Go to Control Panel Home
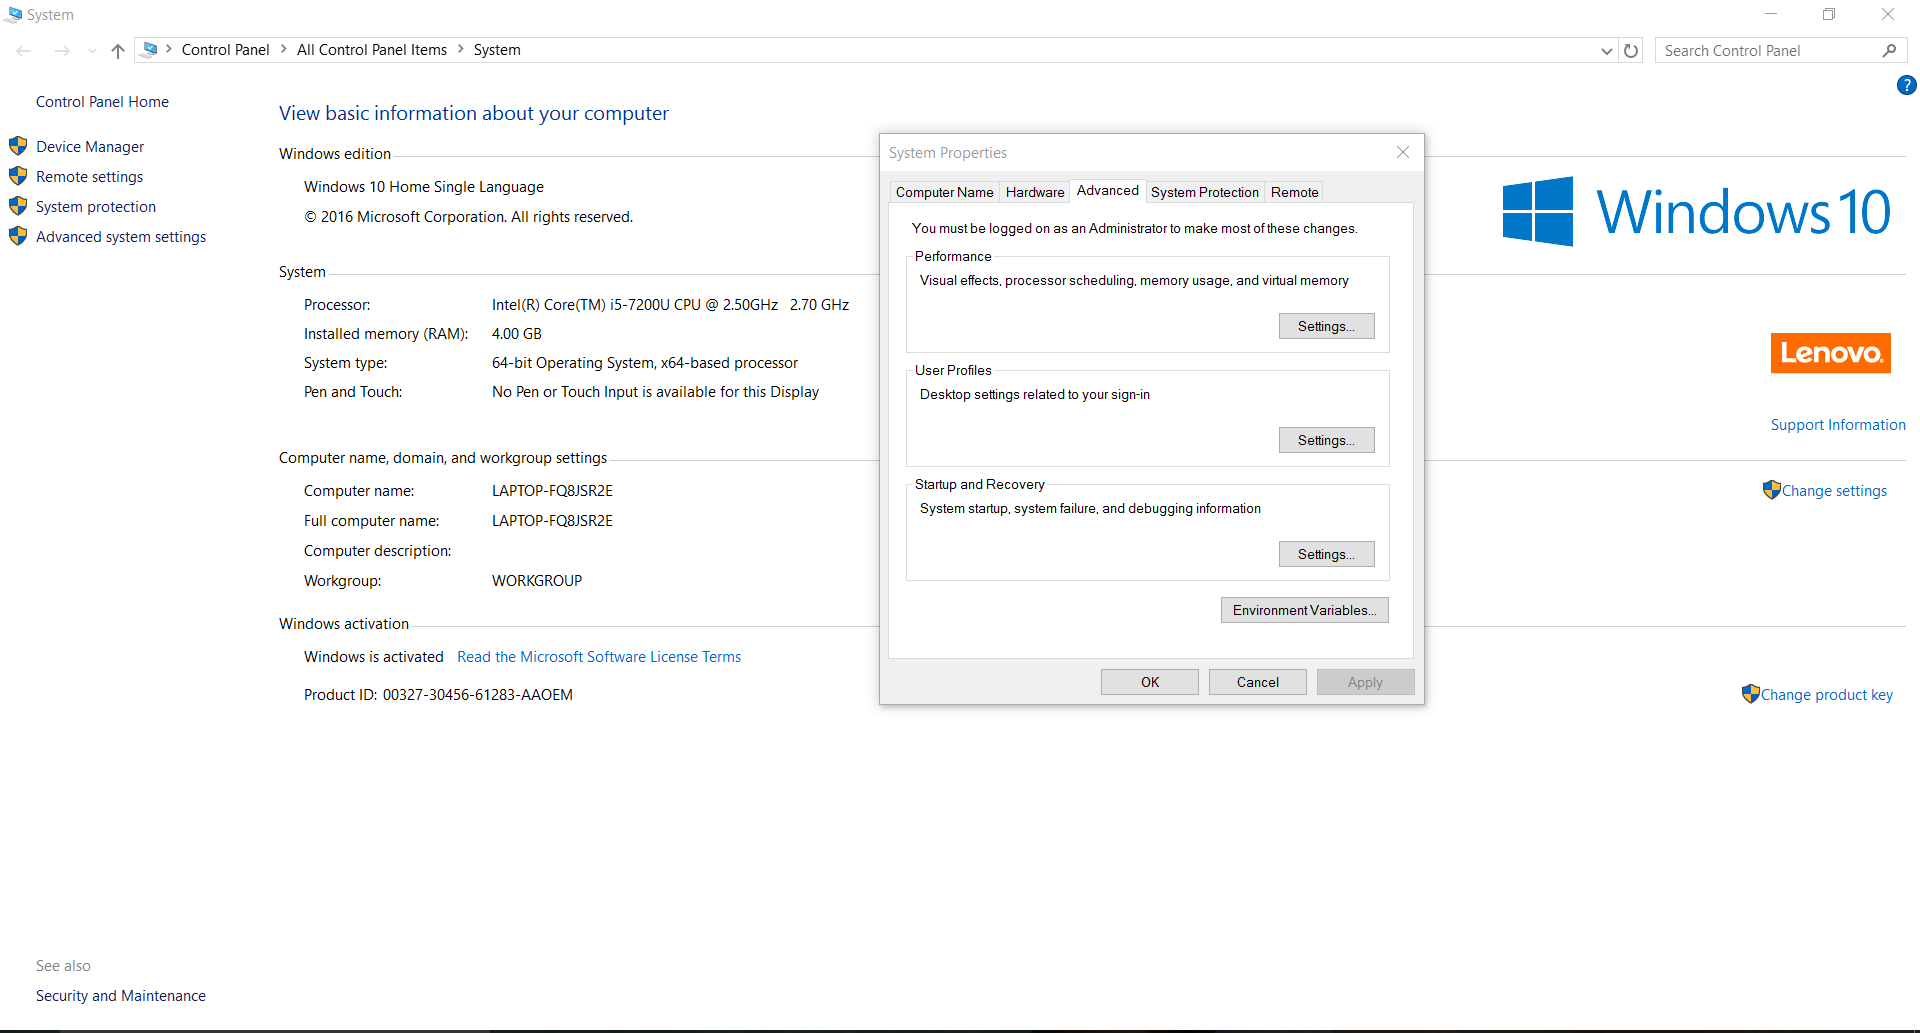Screen dimensions: 1920x1033 pyautogui.click(x=102, y=102)
